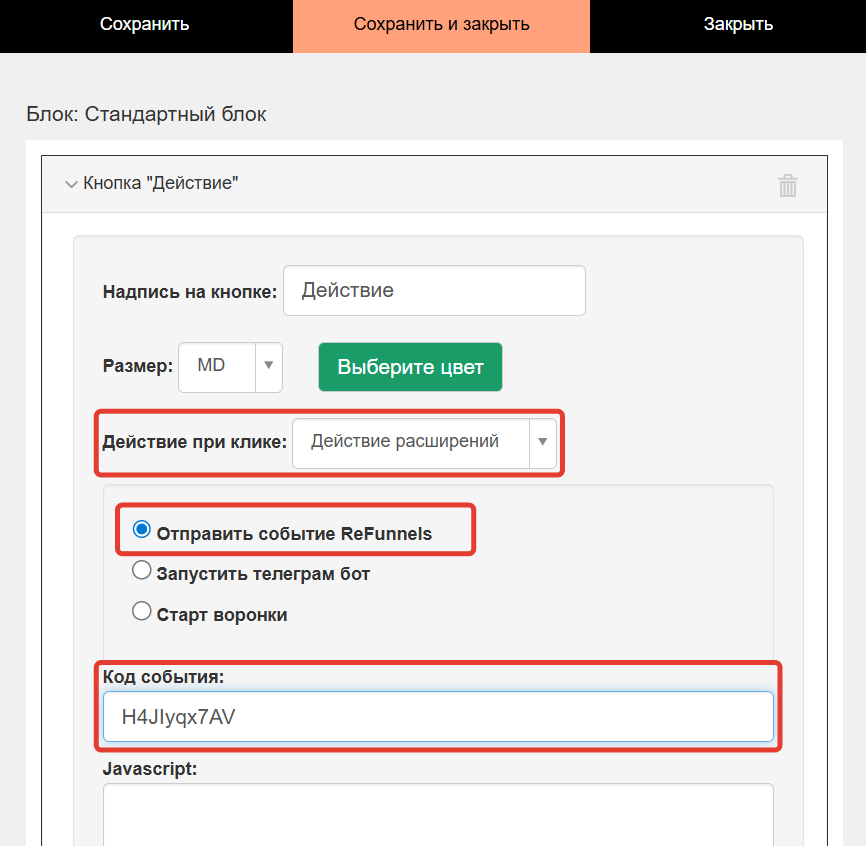Open the Выберите цвет color picker

point(410,366)
